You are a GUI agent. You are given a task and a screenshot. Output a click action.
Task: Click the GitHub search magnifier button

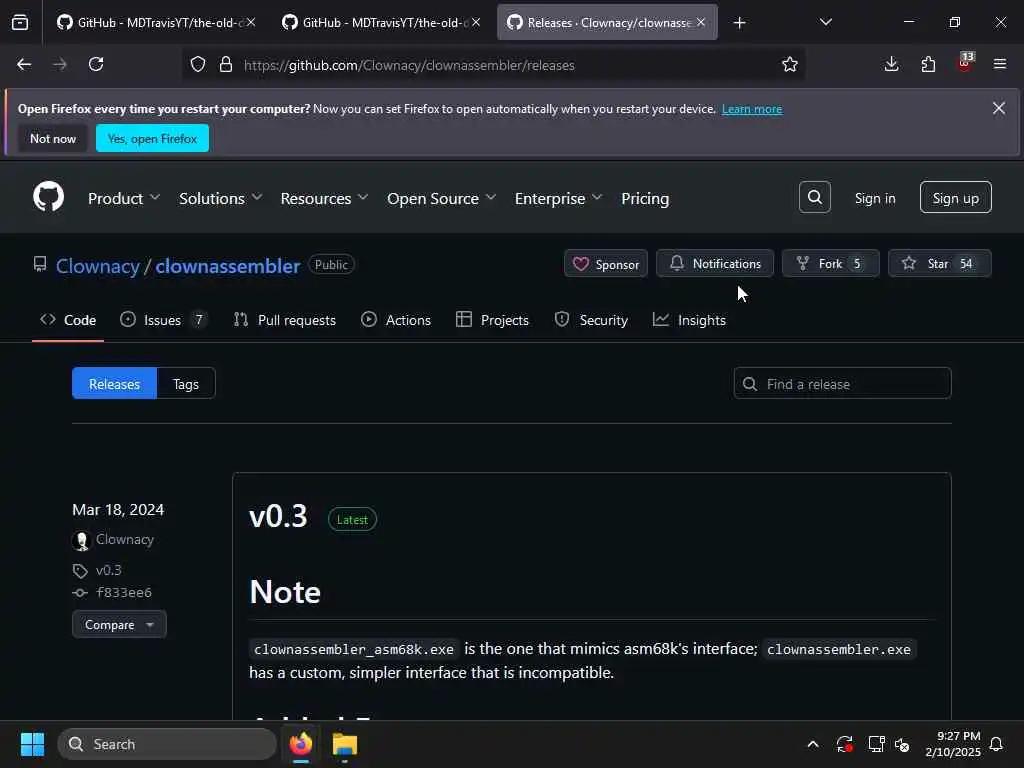pyautogui.click(x=815, y=197)
